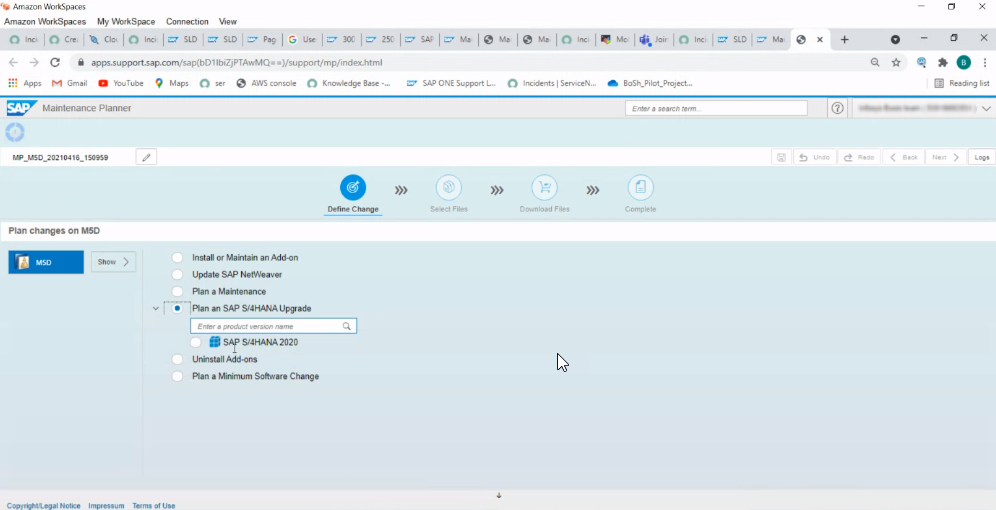Switch to the Teams 'Join' browser tab
Image resolution: width=996 pixels, height=510 pixels.
[654, 39]
